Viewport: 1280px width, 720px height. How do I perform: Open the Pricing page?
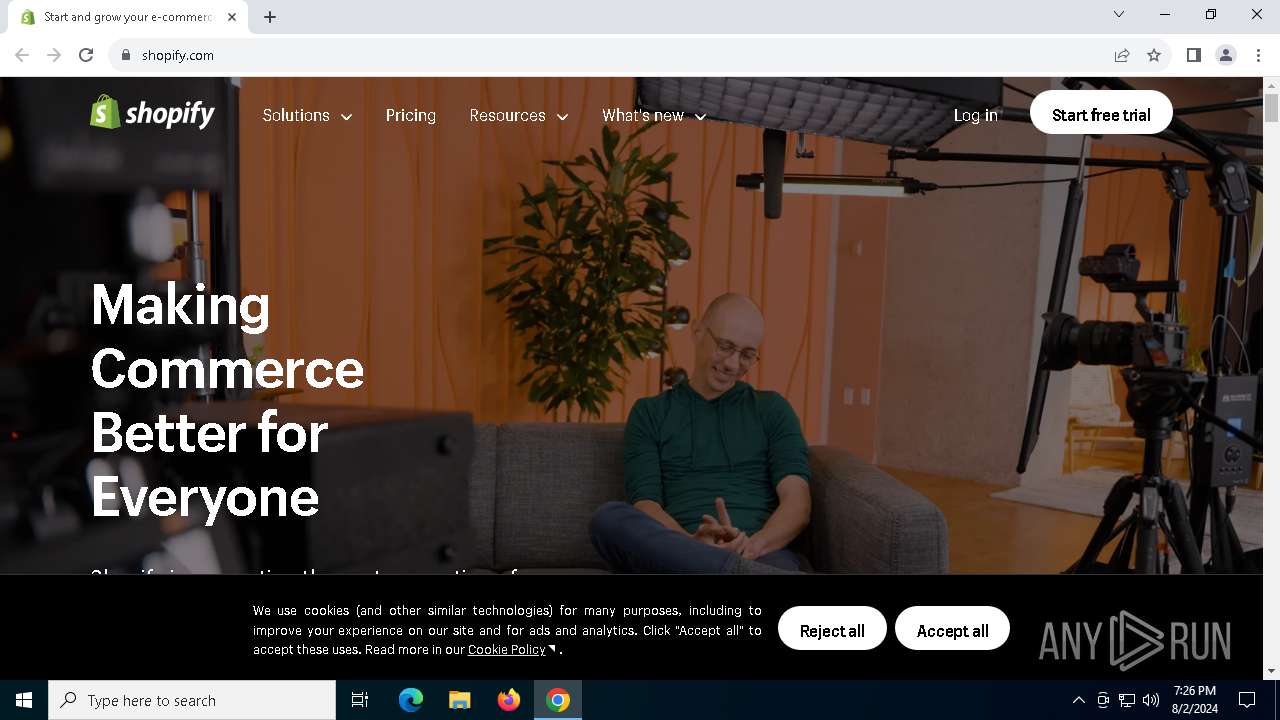tap(411, 116)
